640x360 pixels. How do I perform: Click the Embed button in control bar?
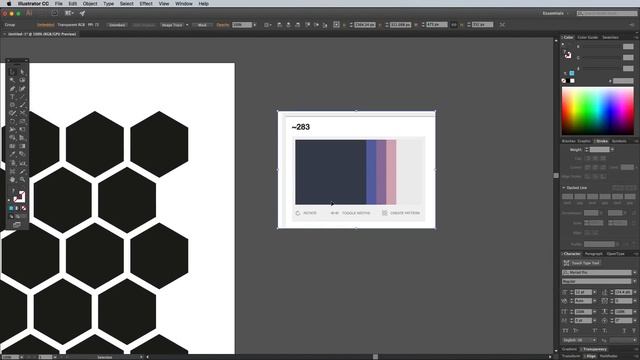pyautogui.click(x=117, y=25)
